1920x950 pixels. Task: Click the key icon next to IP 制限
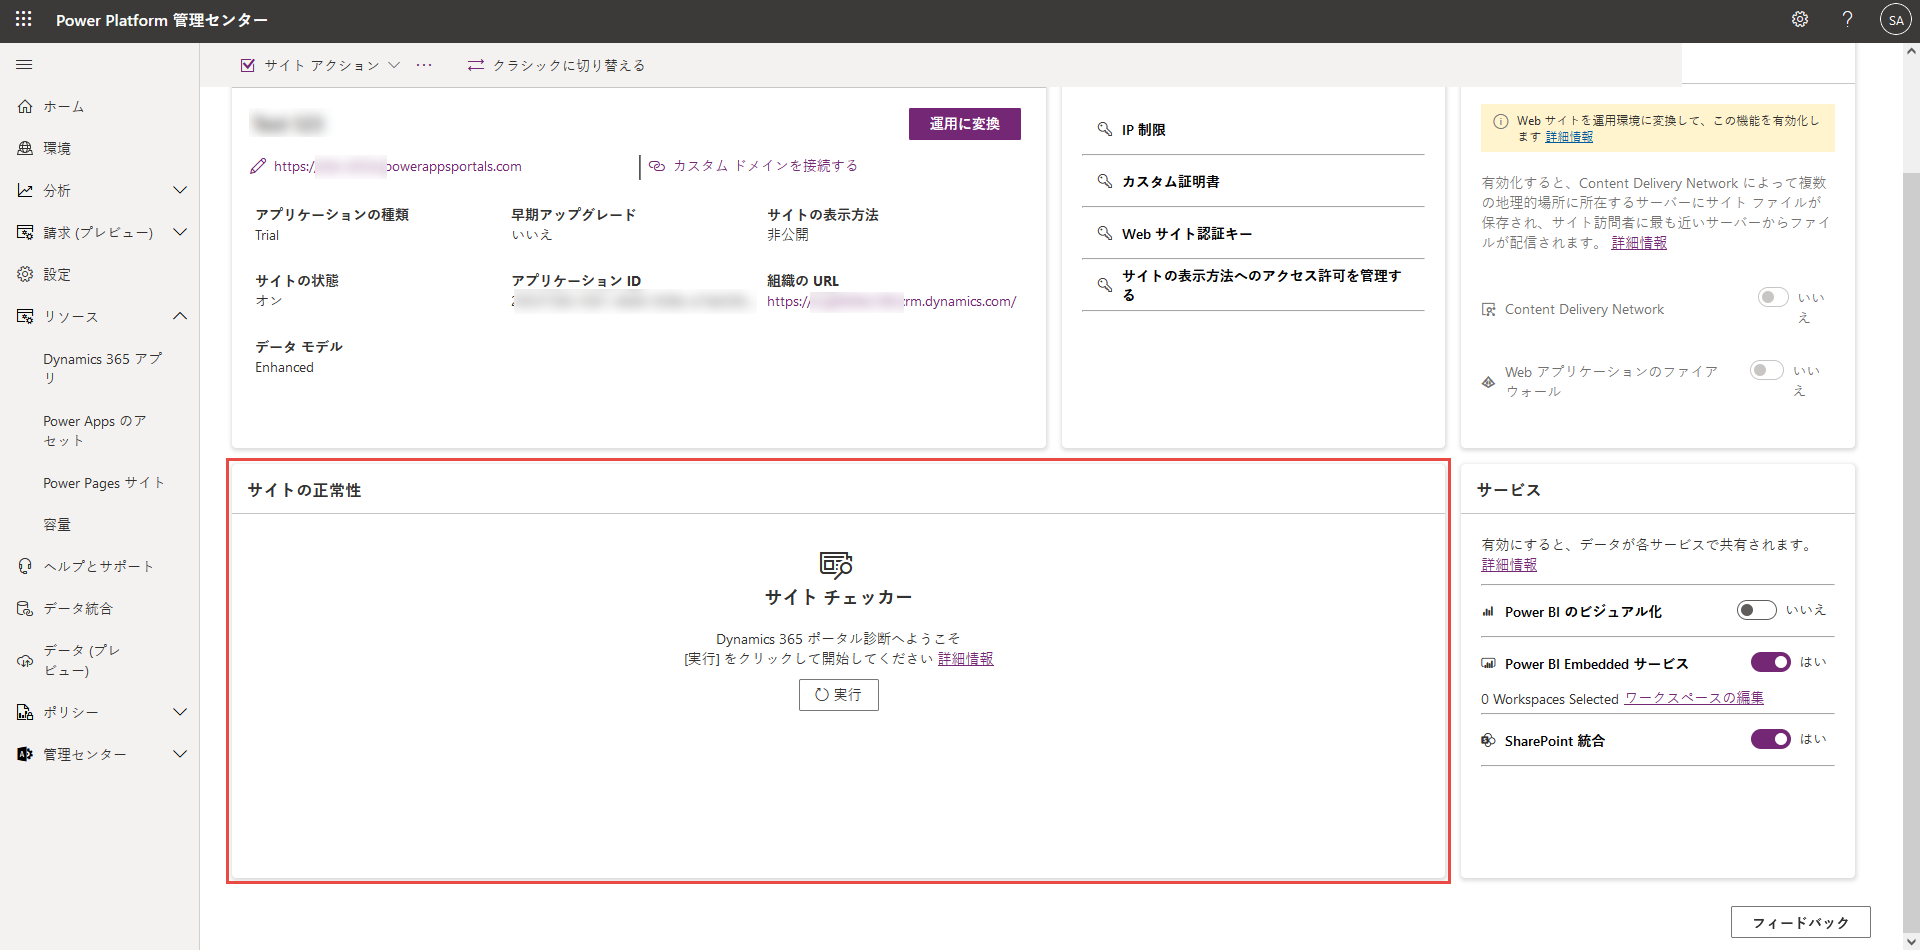[x=1105, y=129]
